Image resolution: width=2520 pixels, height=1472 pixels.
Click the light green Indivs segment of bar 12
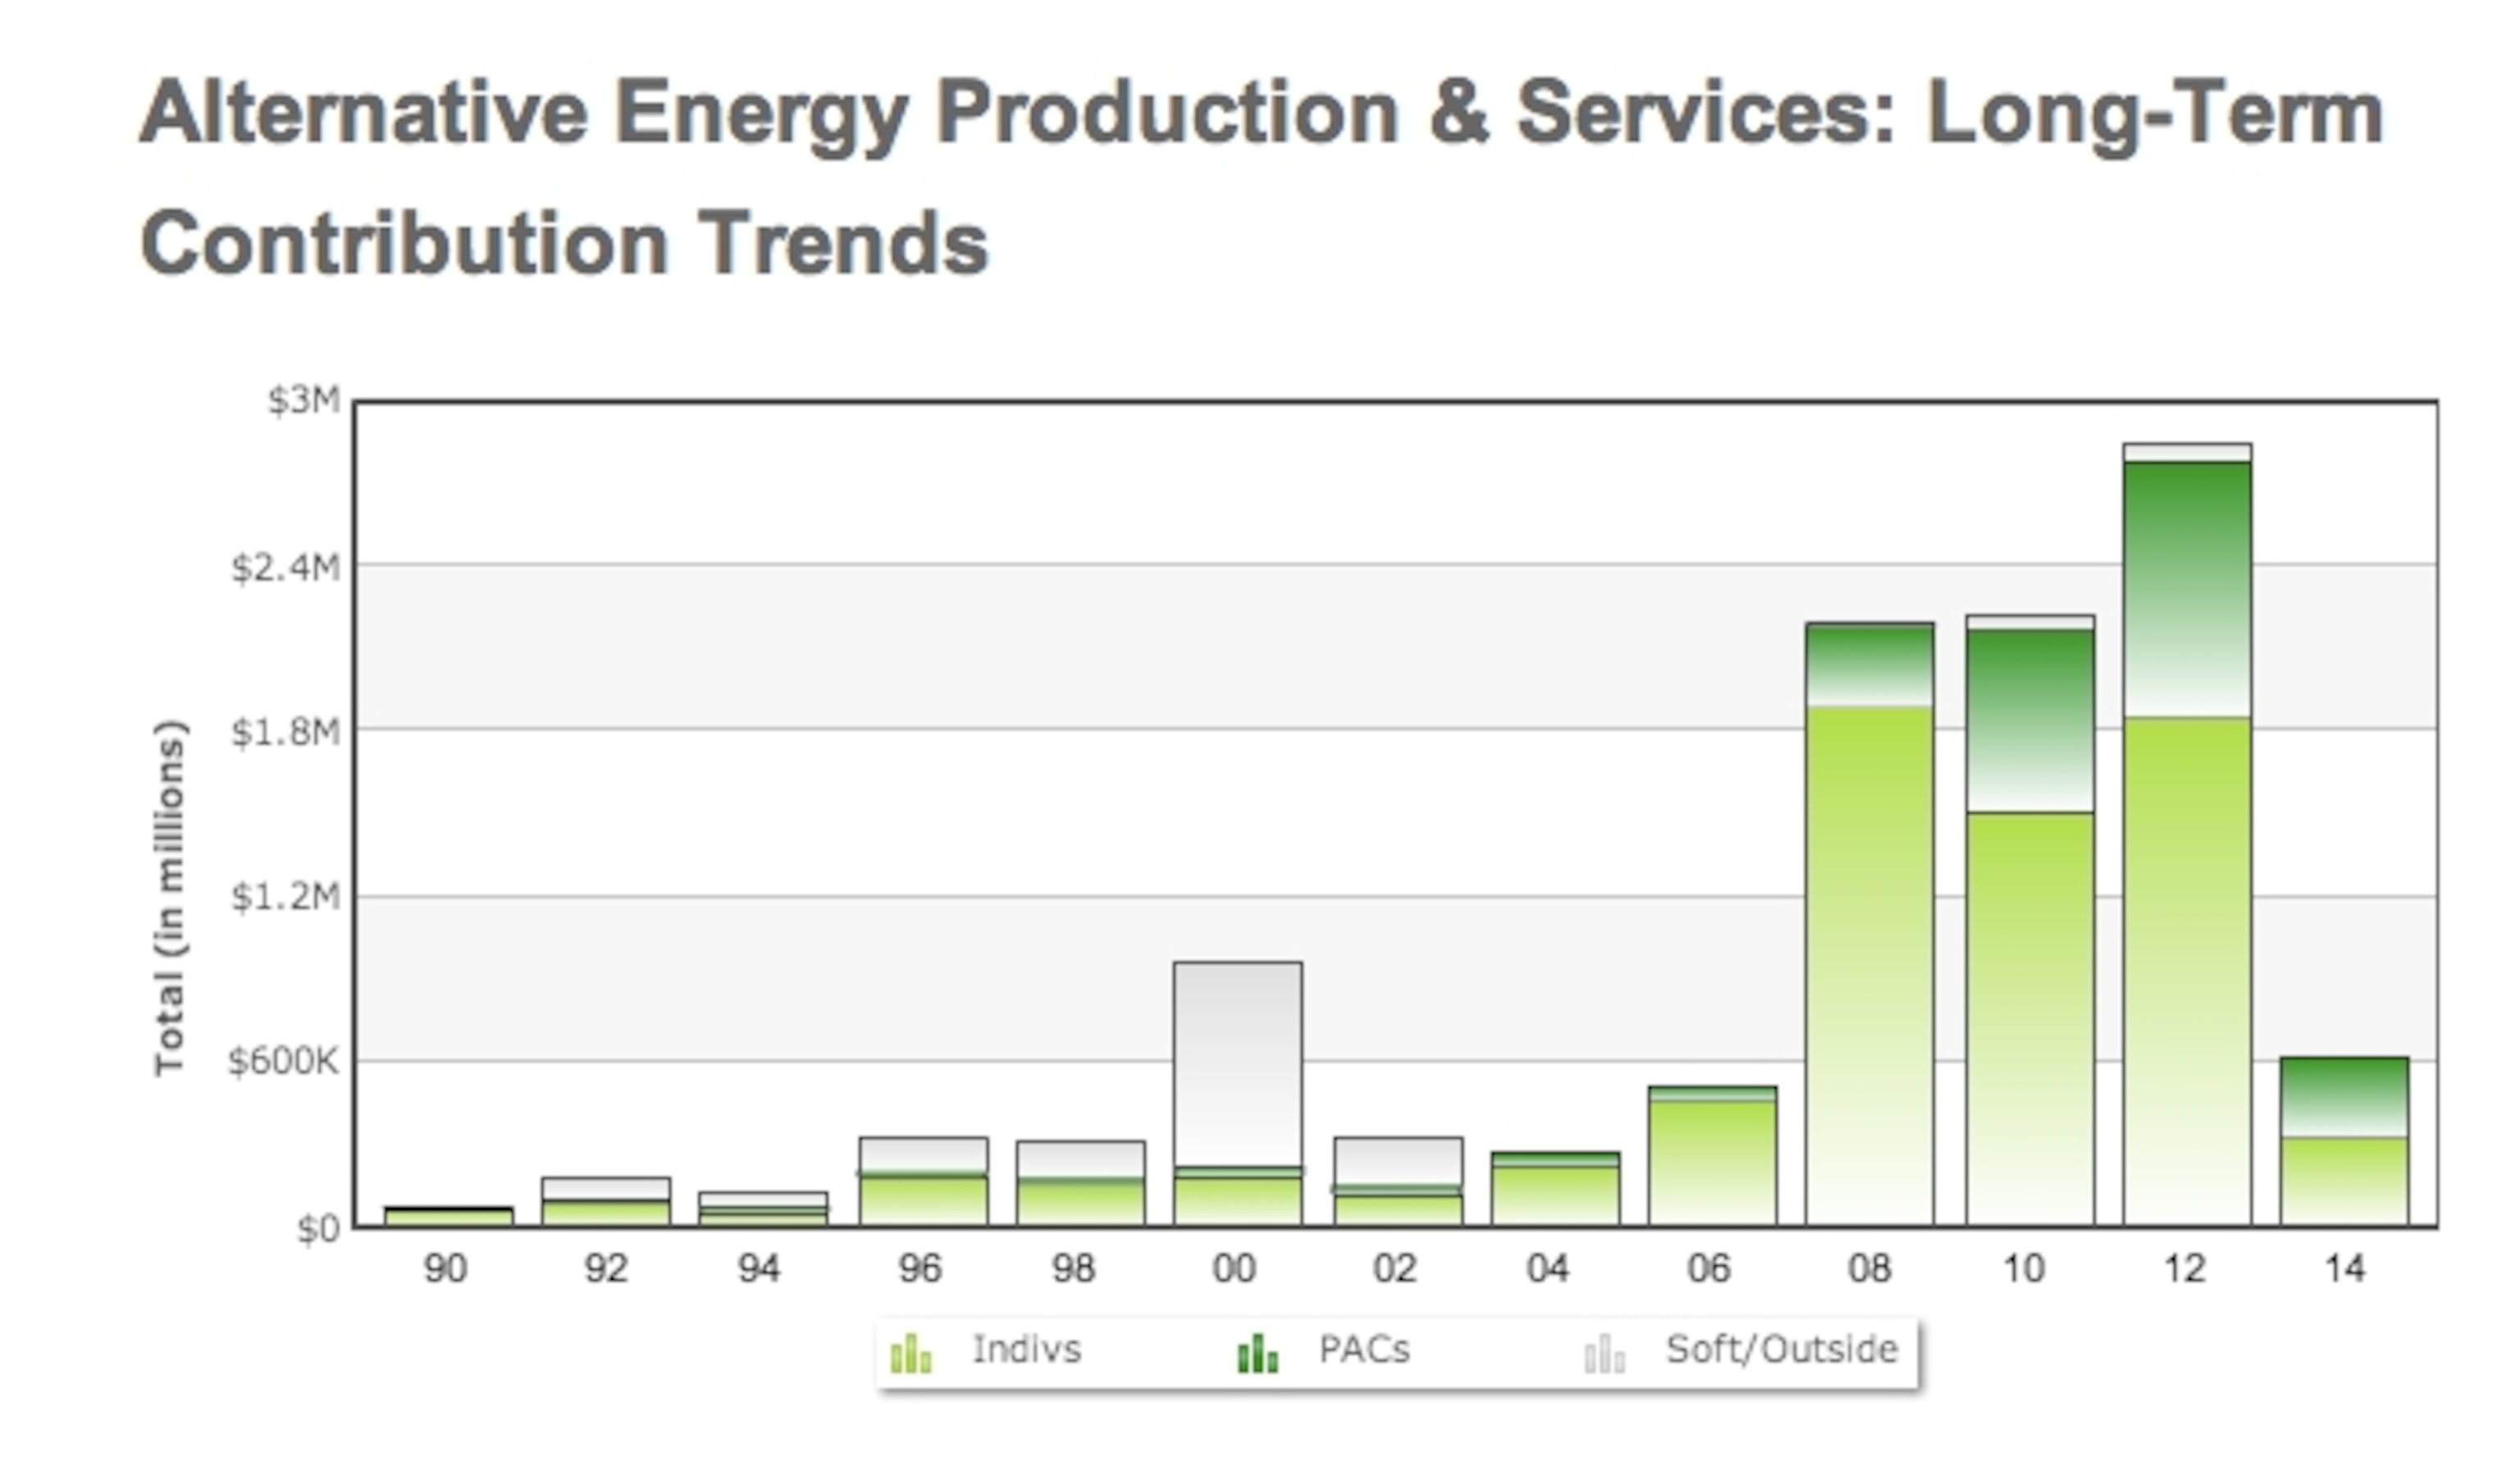point(2187,970)
